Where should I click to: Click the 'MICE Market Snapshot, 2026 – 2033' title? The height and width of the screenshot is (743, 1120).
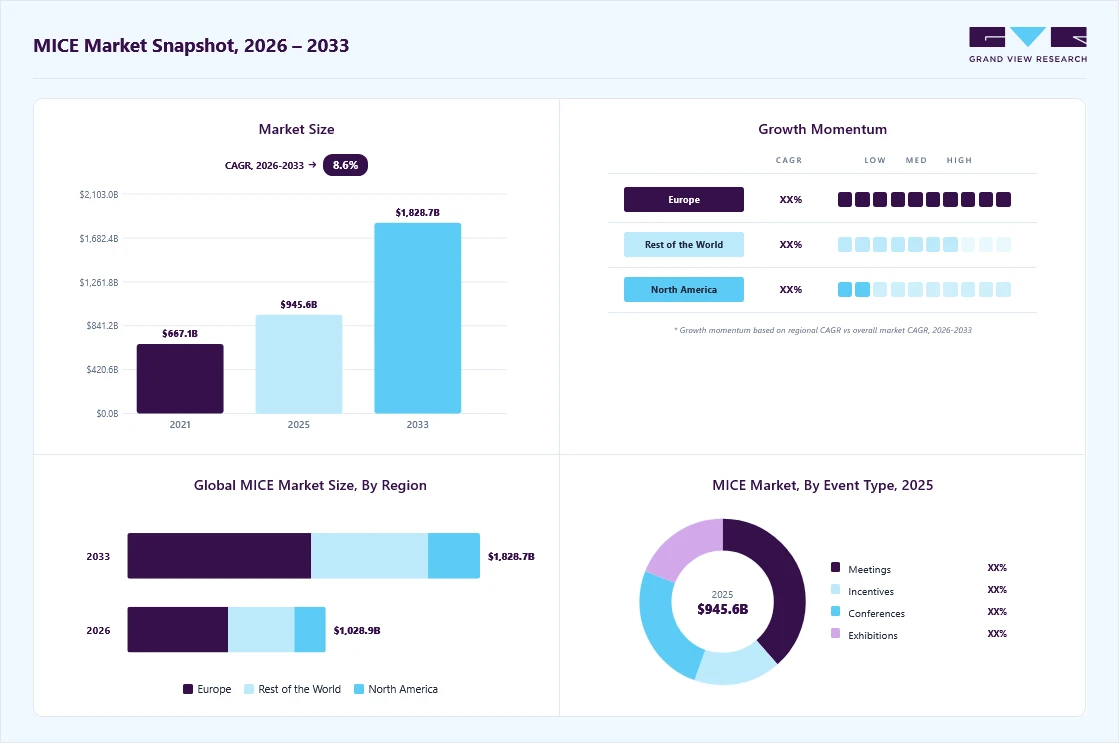pos(191,46)
